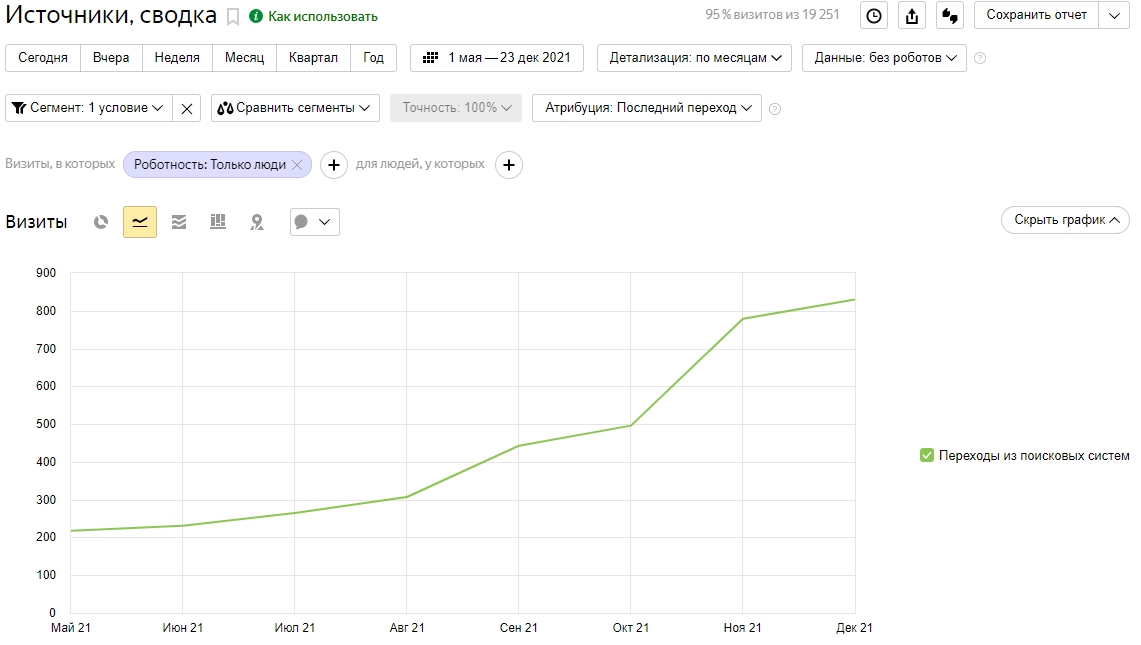Select the 'Сегодня' period tab

[43, 58]
